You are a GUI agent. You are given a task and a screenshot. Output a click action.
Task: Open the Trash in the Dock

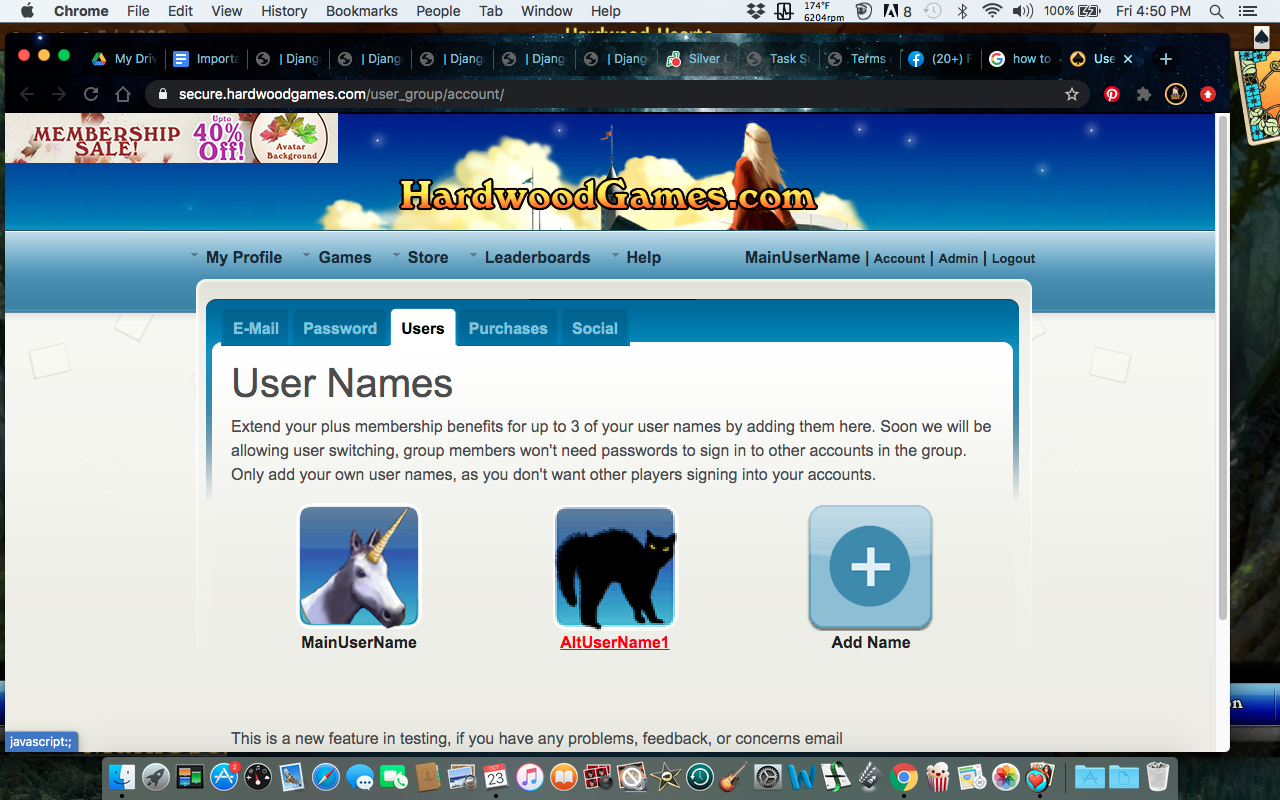pyautogui.click(x=1157, y=776)
